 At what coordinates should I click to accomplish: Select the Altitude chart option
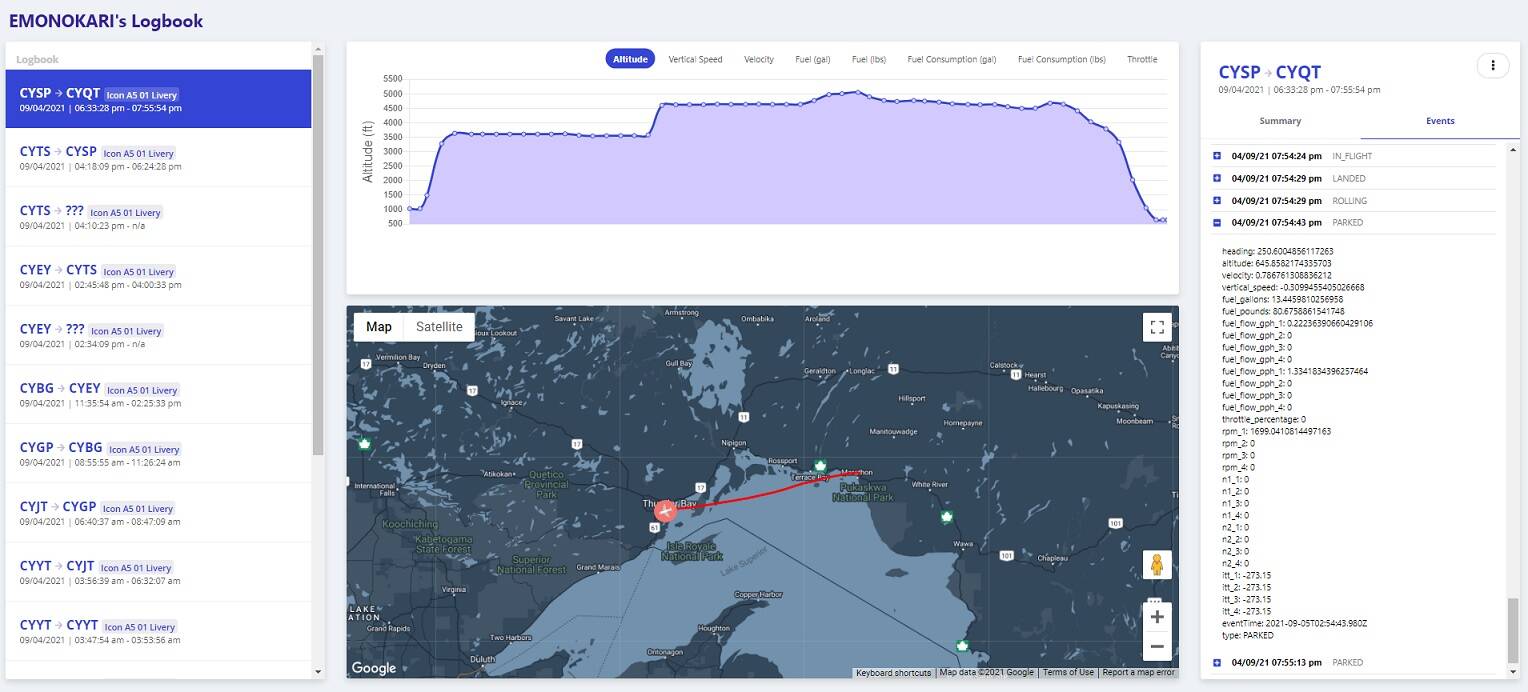(630, 59)
